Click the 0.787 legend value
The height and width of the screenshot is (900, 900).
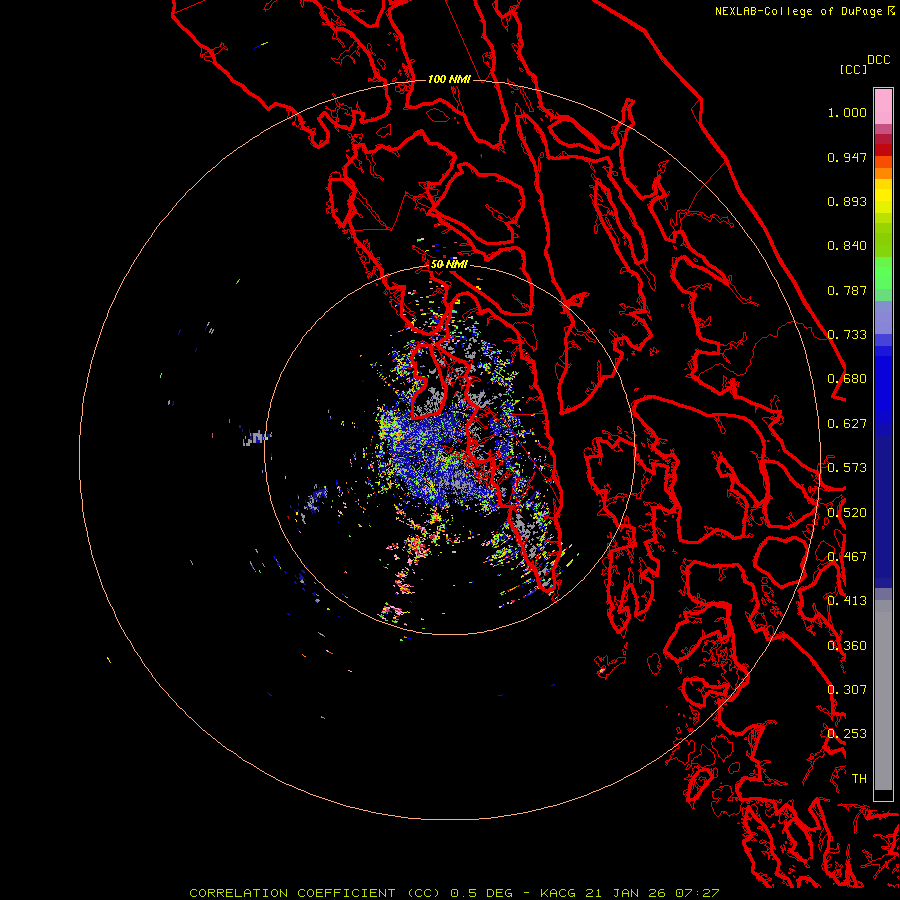click(847, 290)
